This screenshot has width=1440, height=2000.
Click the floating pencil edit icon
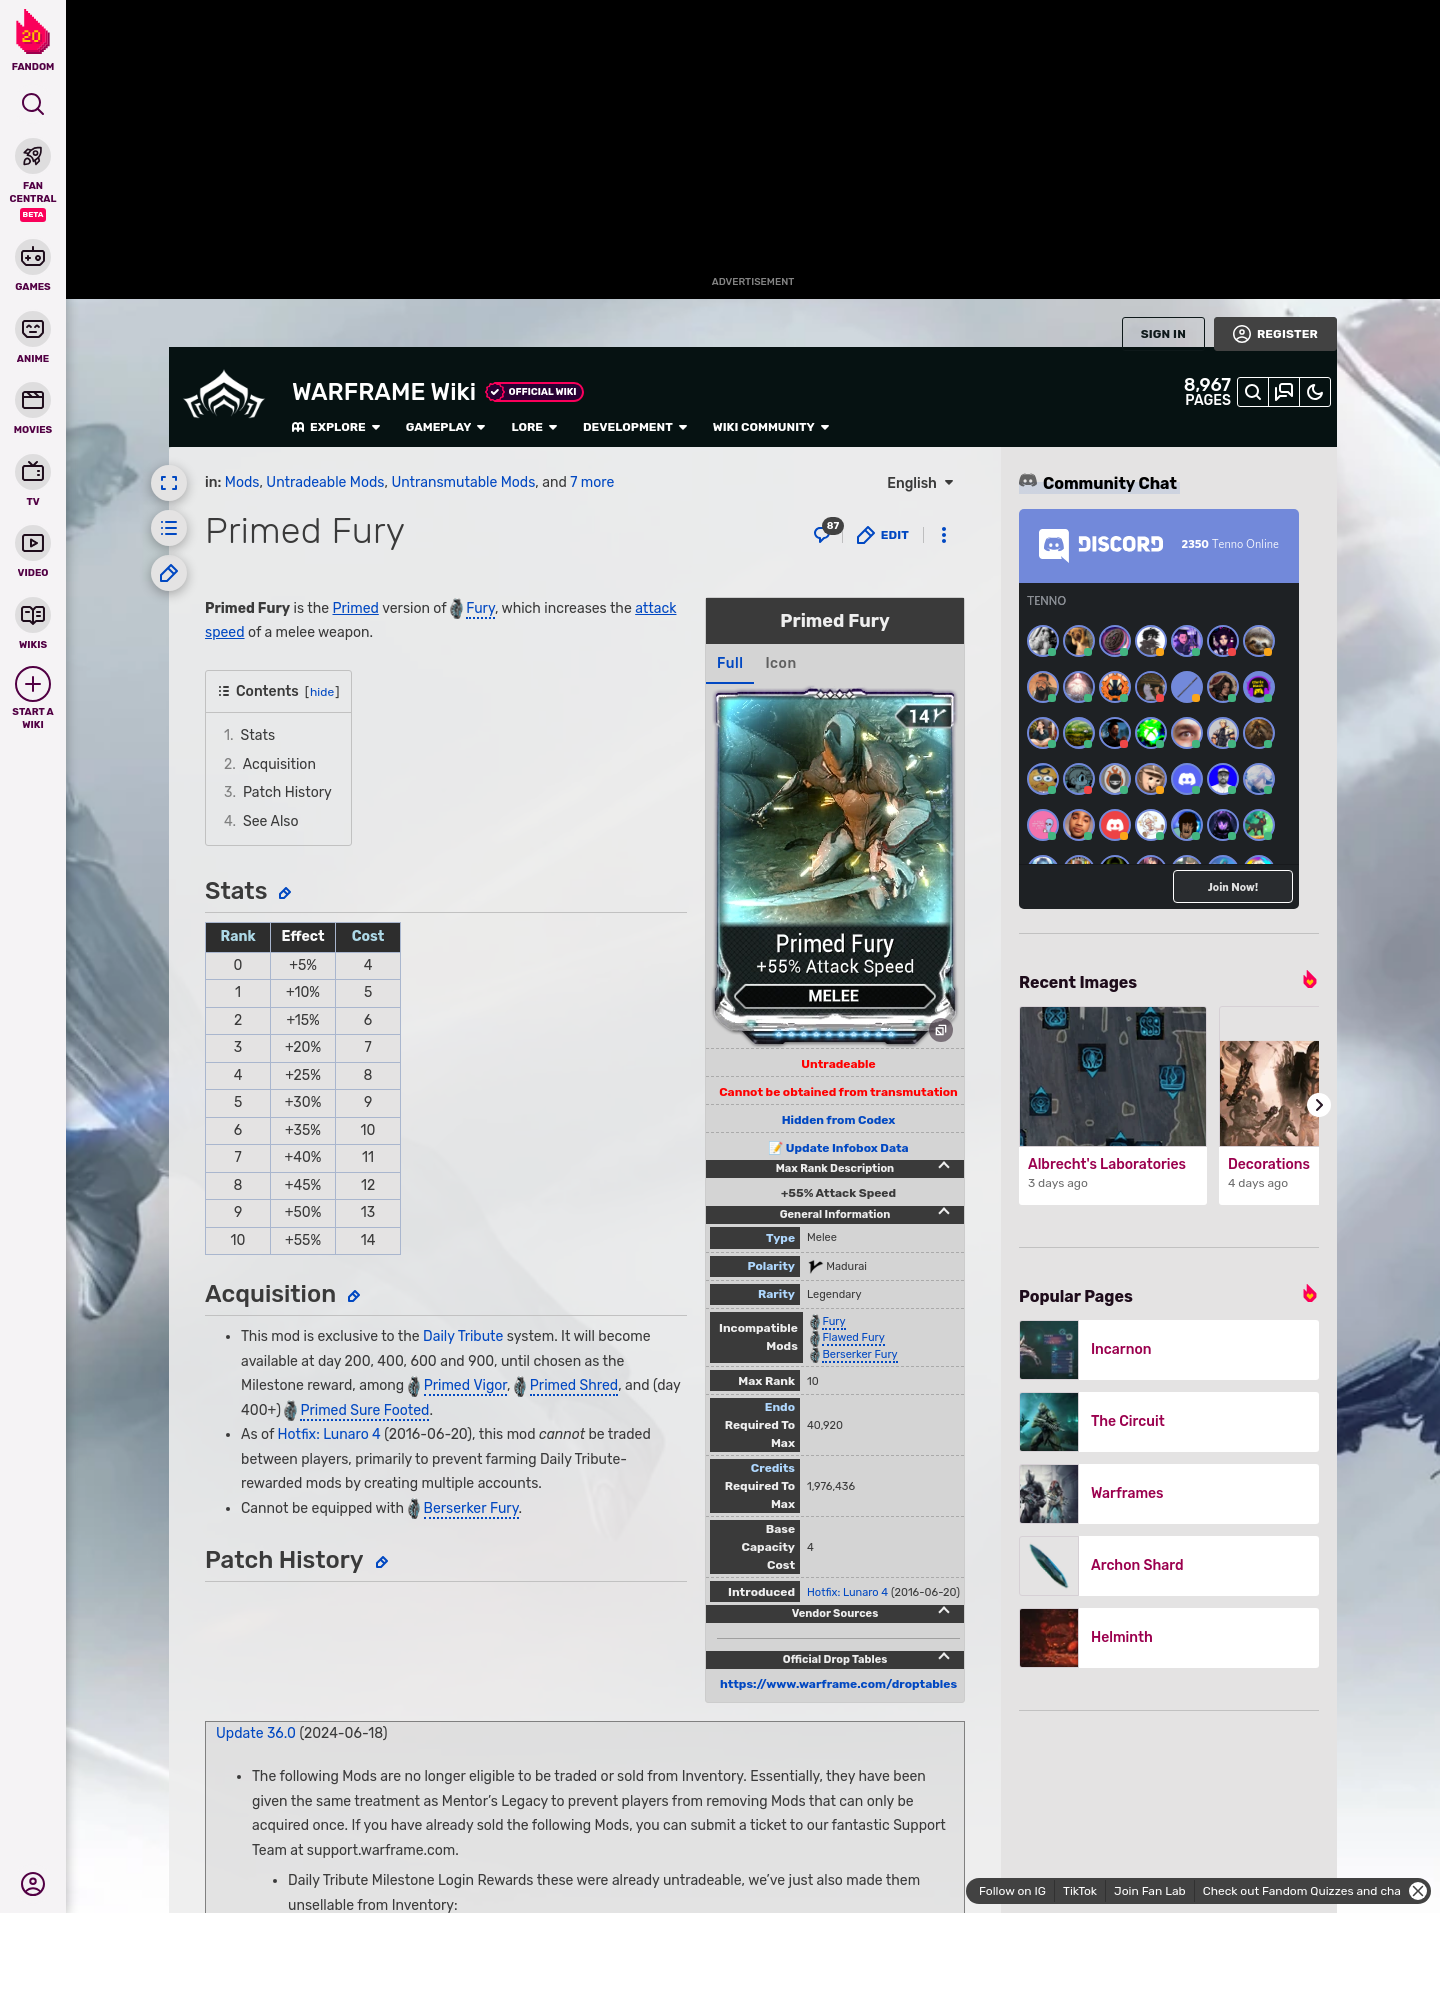169,573
